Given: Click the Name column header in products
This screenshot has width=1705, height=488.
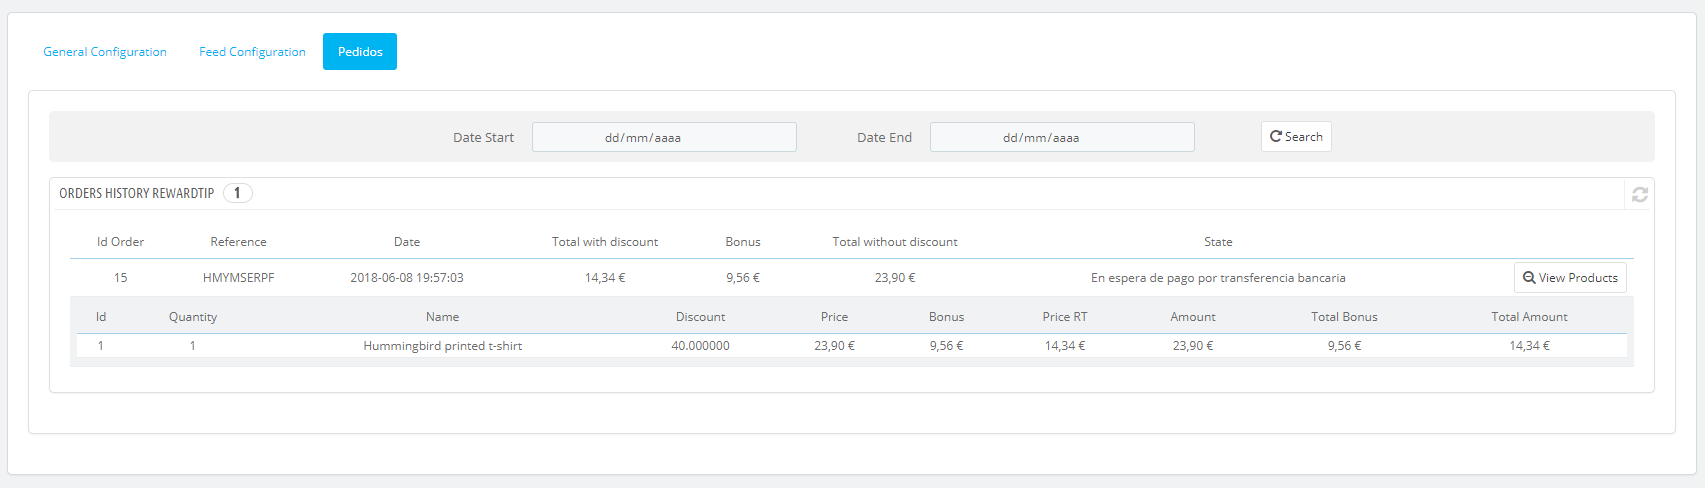Looking at the screenshot, I should point(443,317).
